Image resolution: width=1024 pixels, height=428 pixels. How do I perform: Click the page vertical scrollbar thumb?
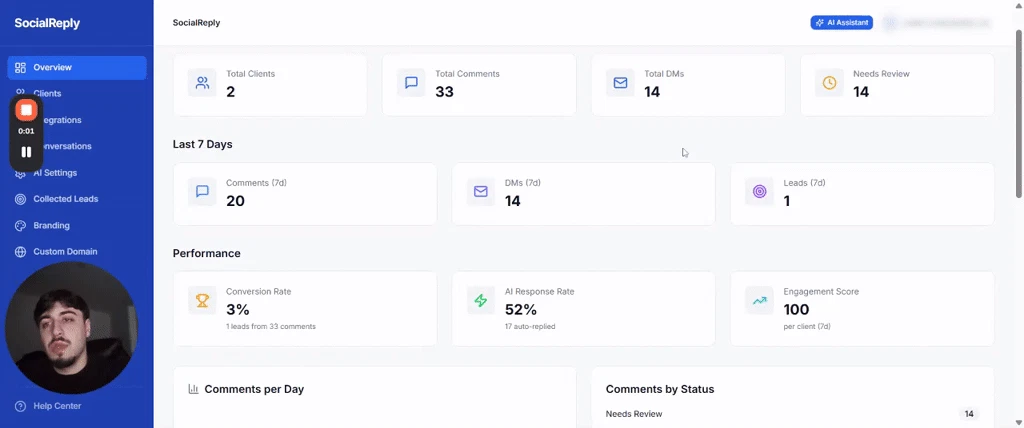coord(1019,112)
